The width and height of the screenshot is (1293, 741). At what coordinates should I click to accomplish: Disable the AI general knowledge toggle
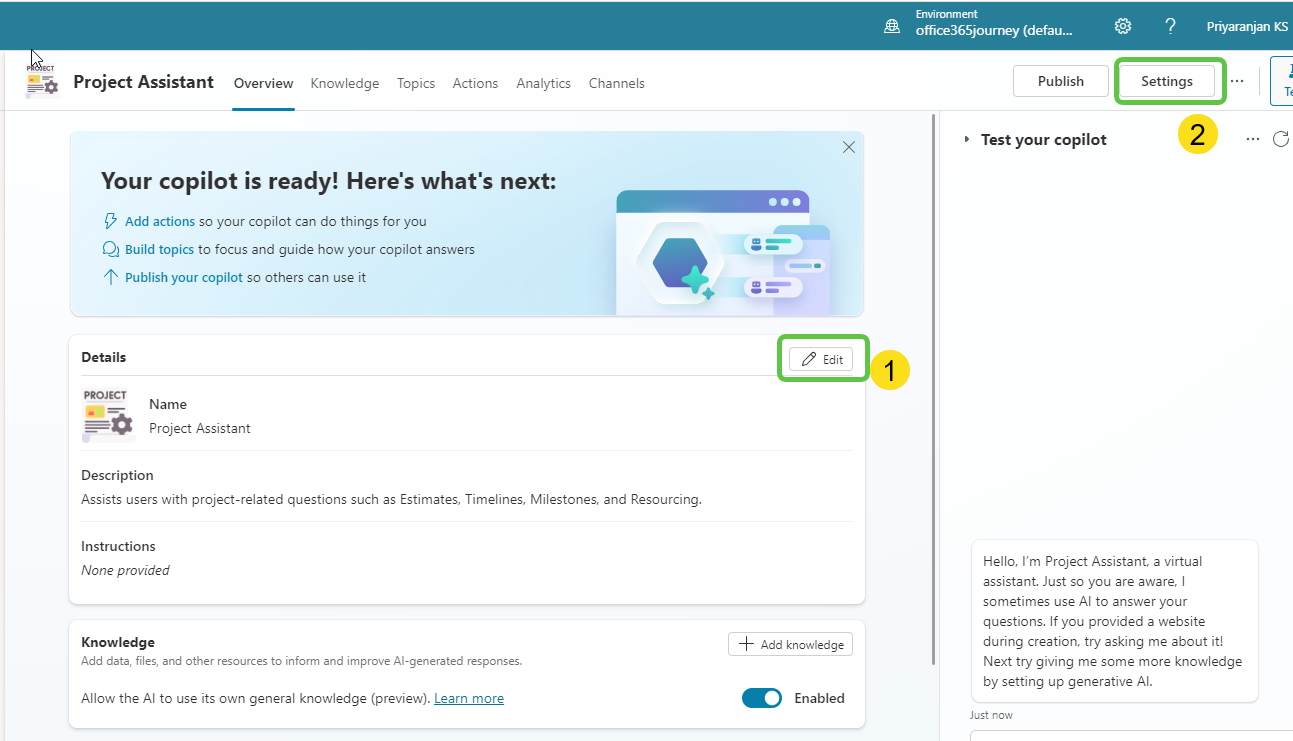tap(761, 698)
